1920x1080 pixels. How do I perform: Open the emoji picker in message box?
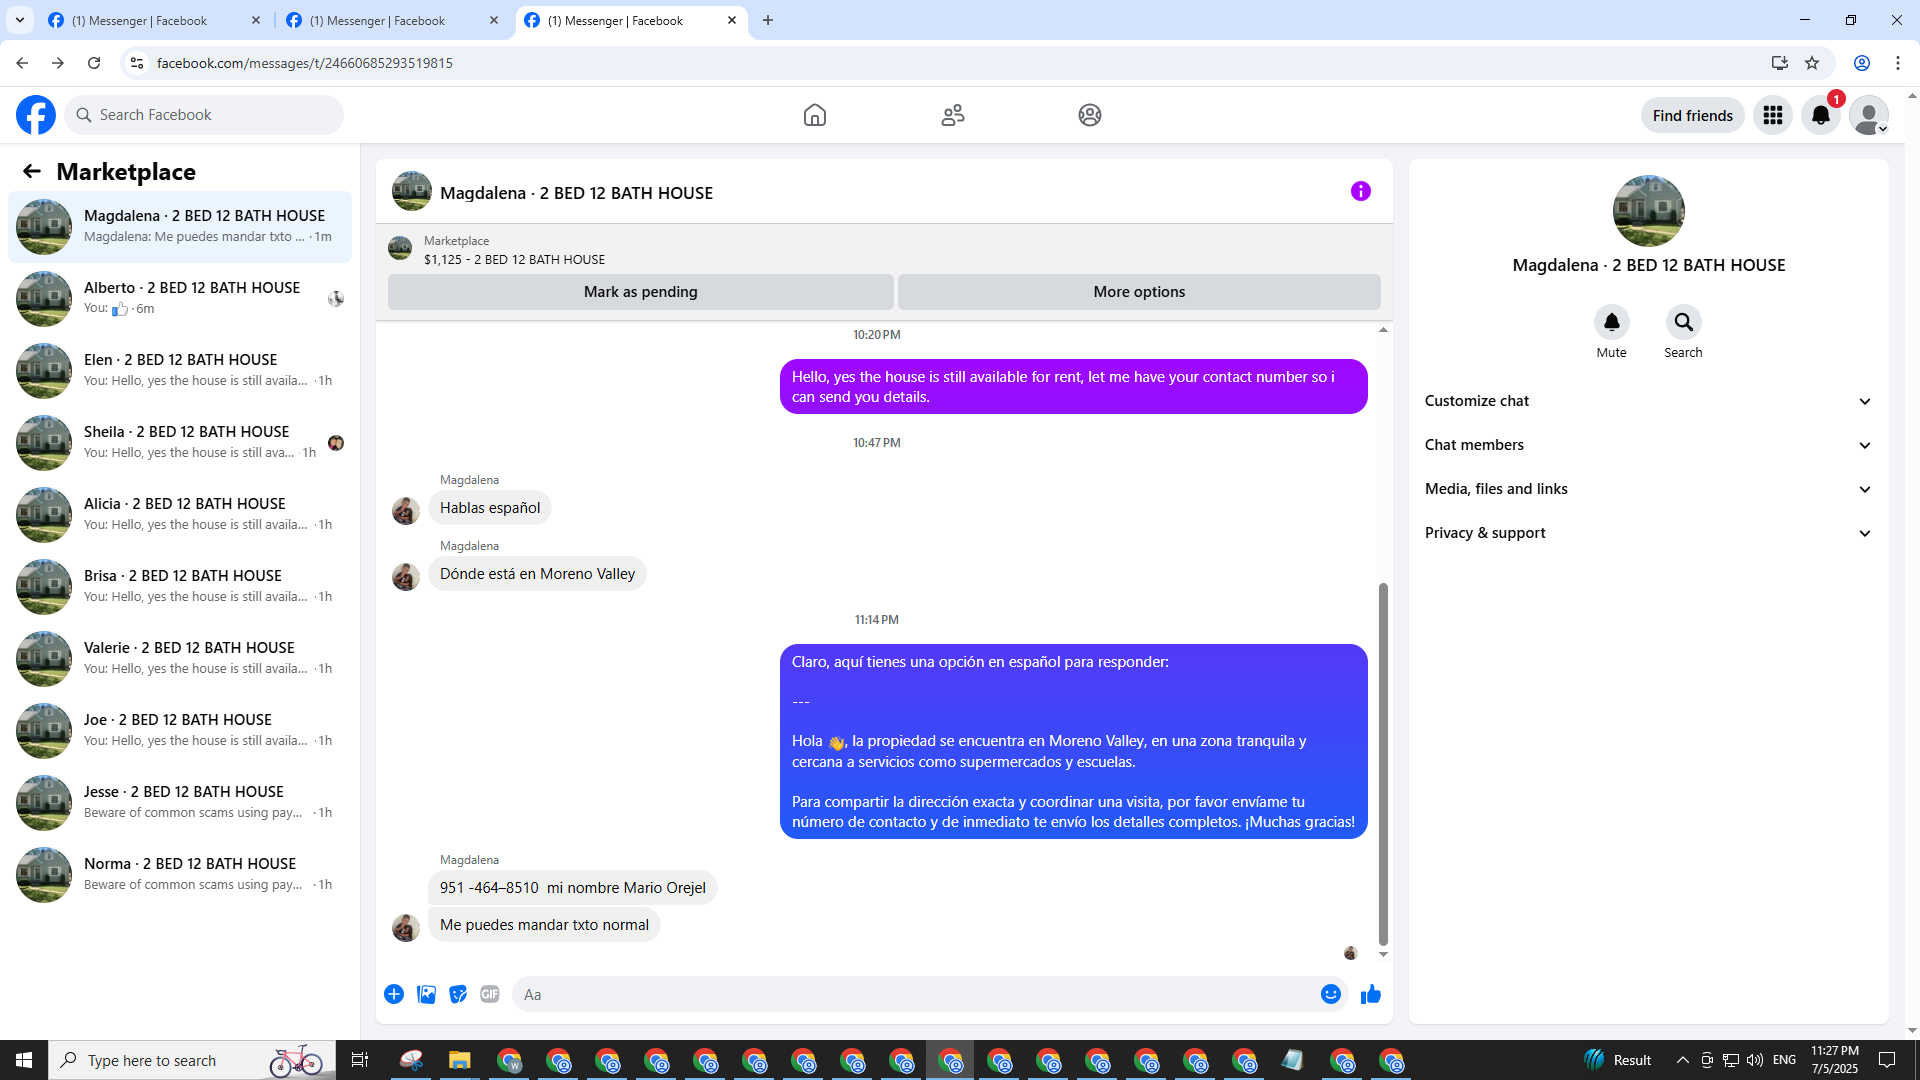1330,994
